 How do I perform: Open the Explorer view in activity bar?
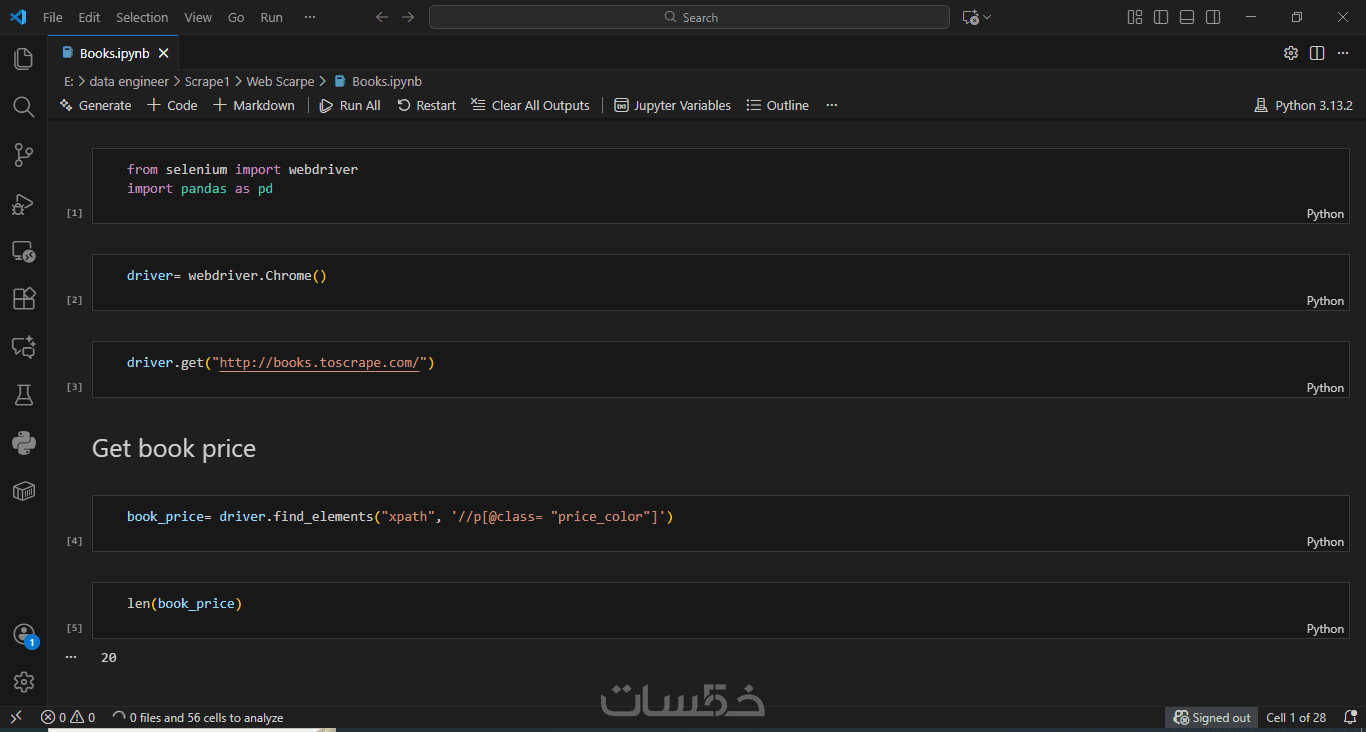(x=24, y=59)
